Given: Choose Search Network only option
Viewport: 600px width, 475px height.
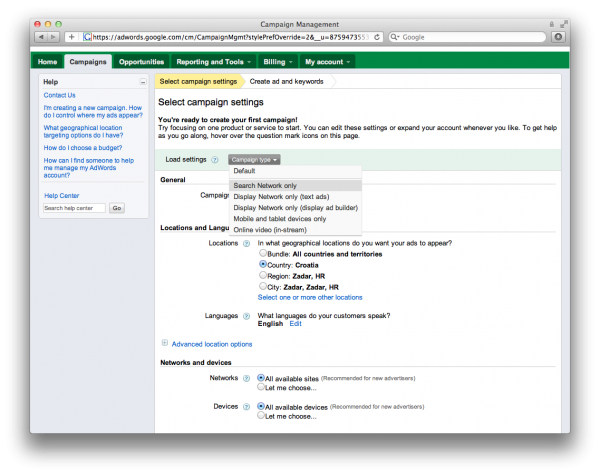Looking at the screenshot, I should click(295, 186).
